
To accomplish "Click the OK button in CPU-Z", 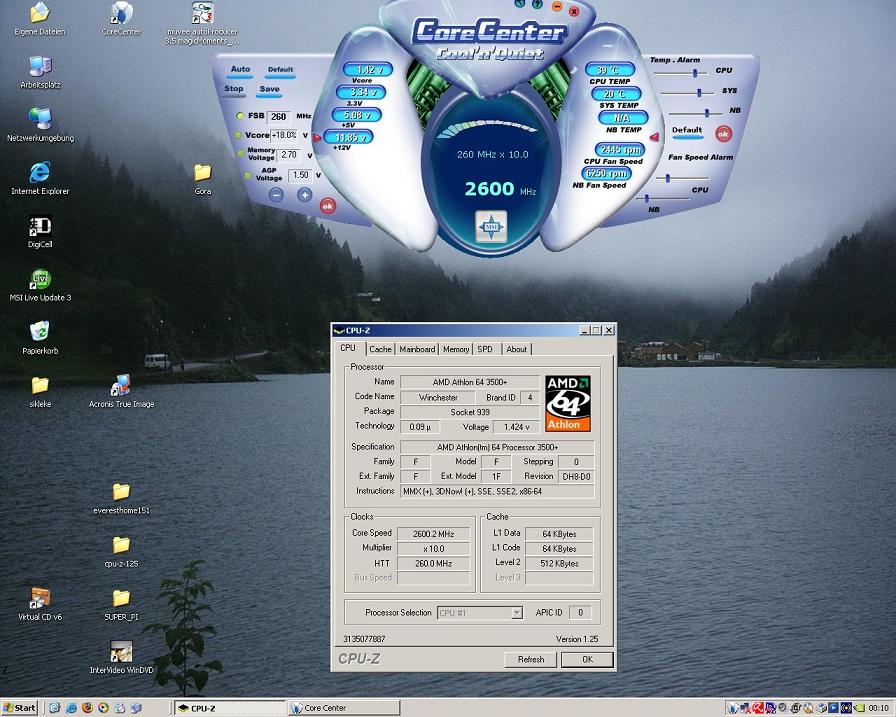I will click(x=587, y=659).
